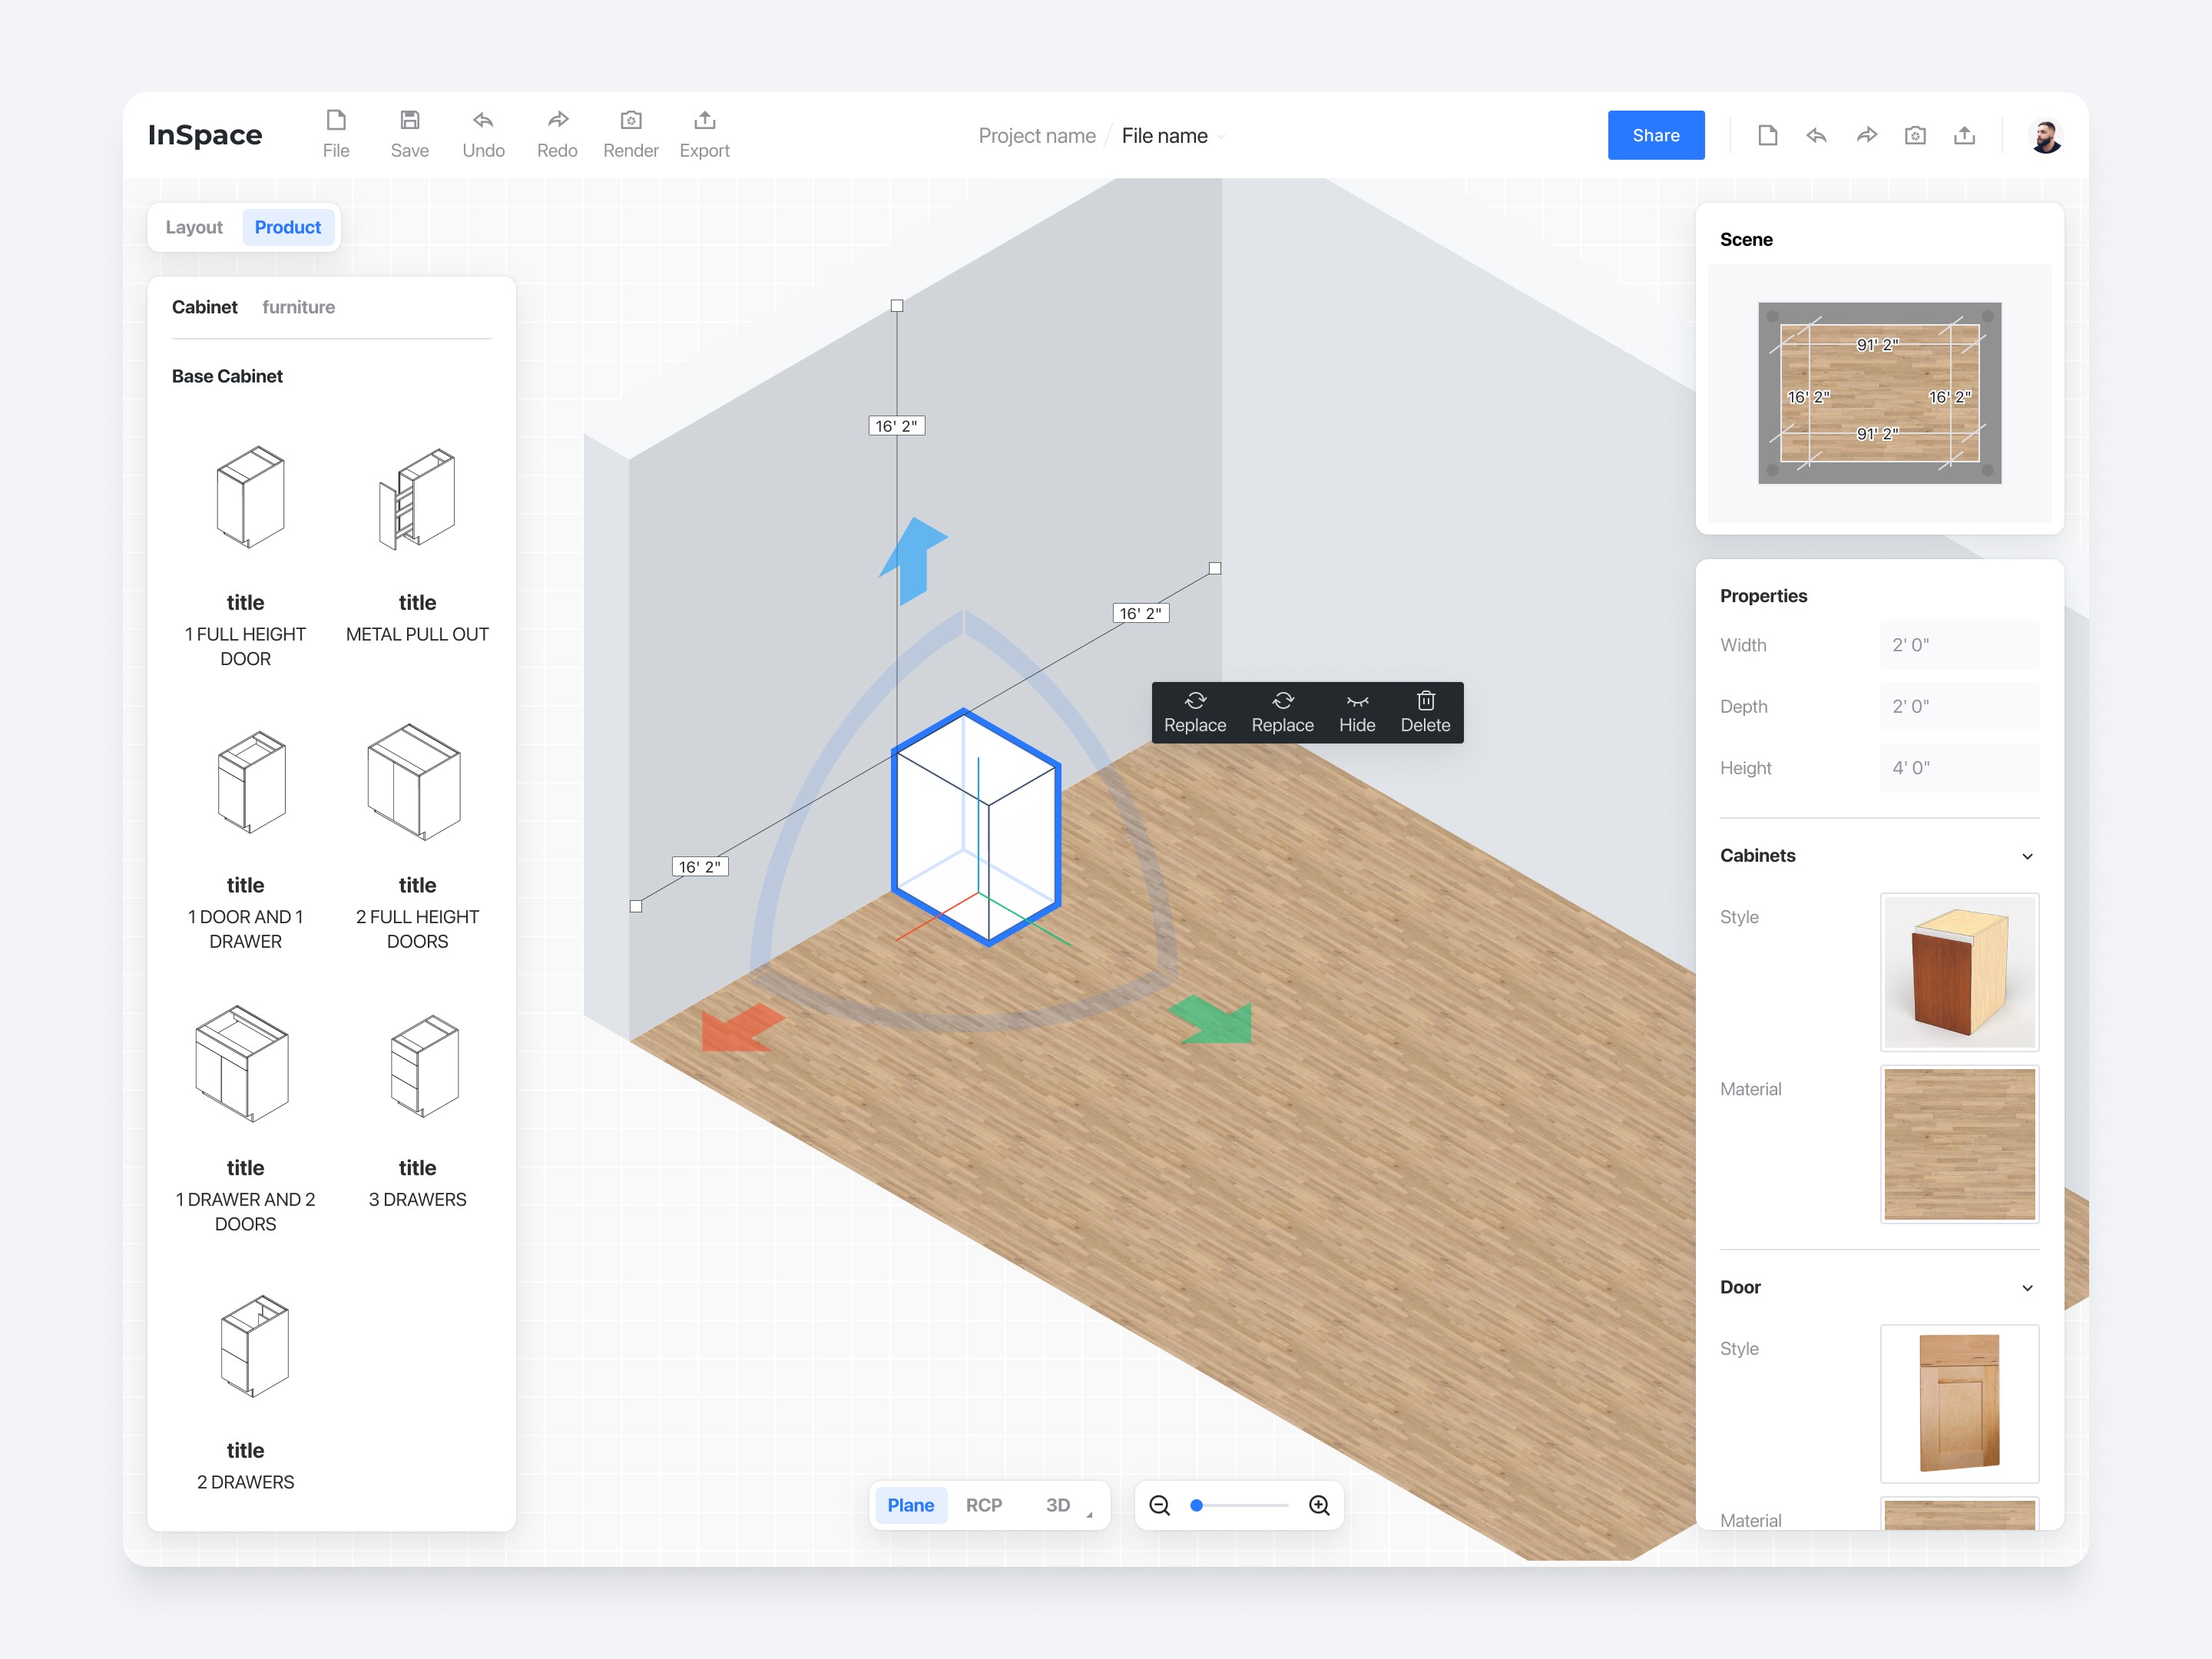Open the File name dropdown
The image size is (2212, 1659).
click(1221, 137)
